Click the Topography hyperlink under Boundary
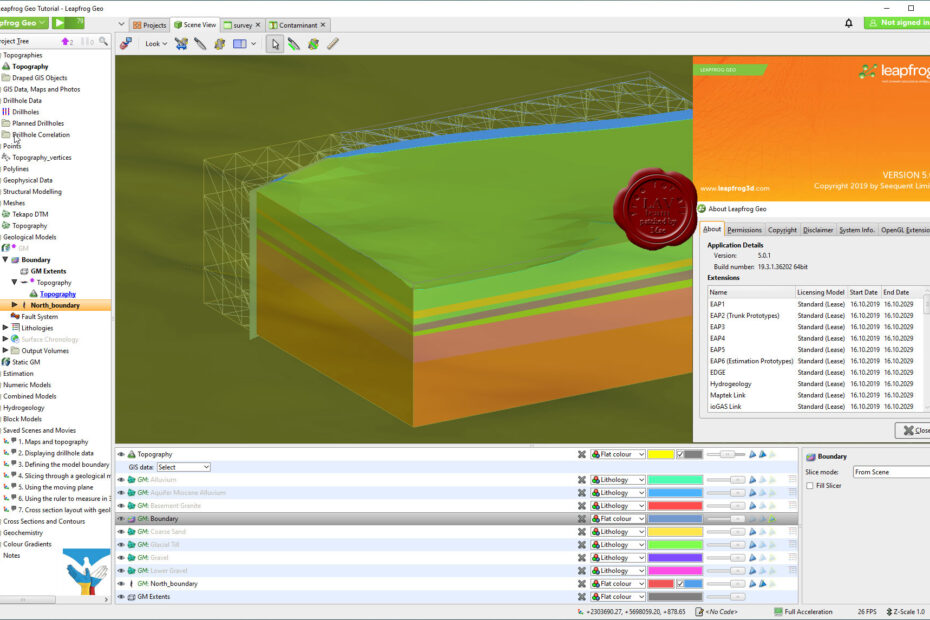Screen dimensions: 930x620 click(x=58, y=294)
